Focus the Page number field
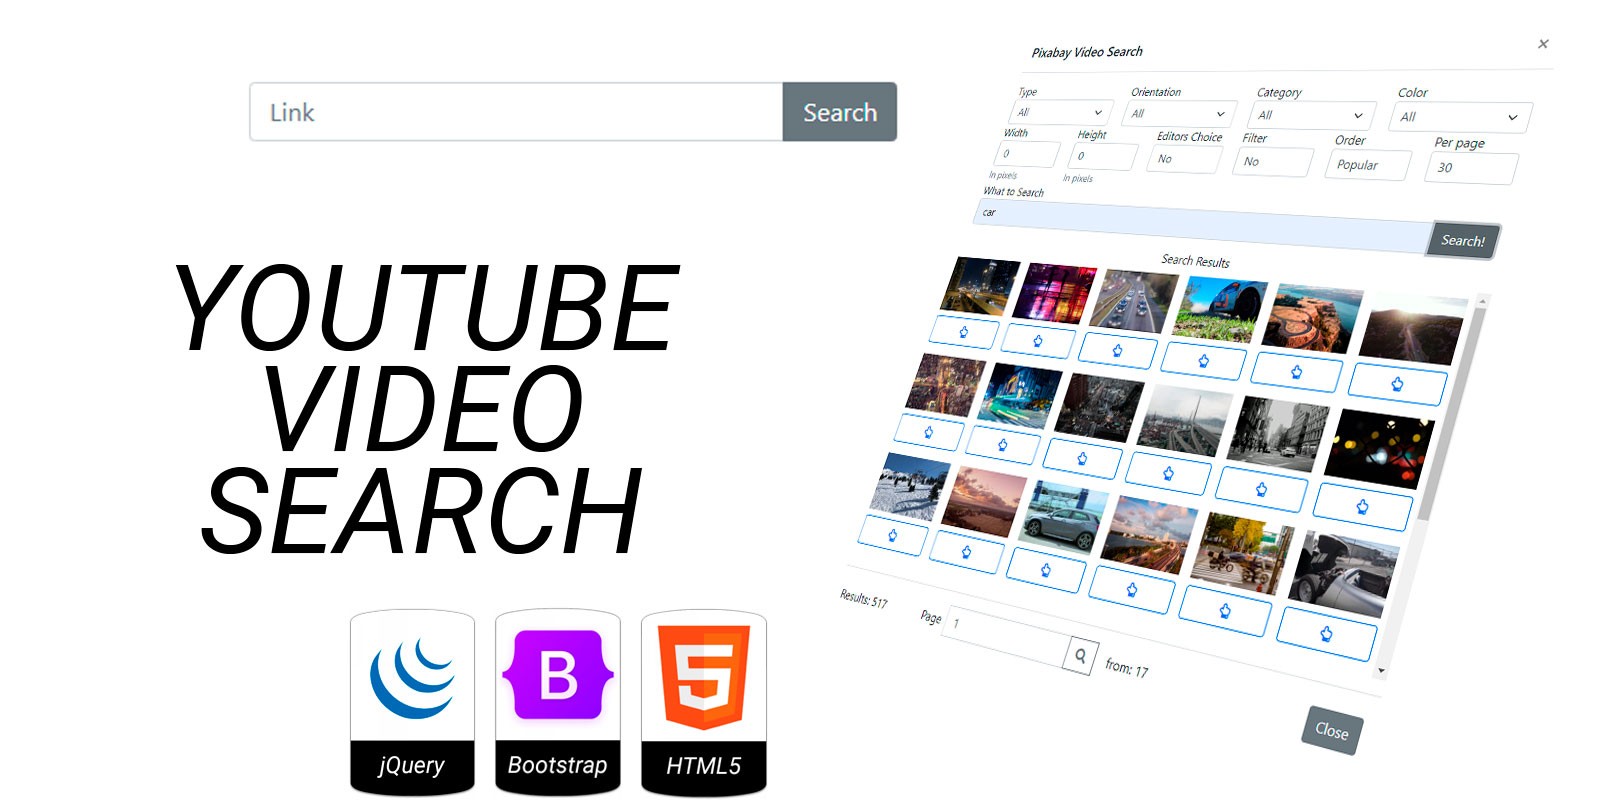 tap(1006, 636)
